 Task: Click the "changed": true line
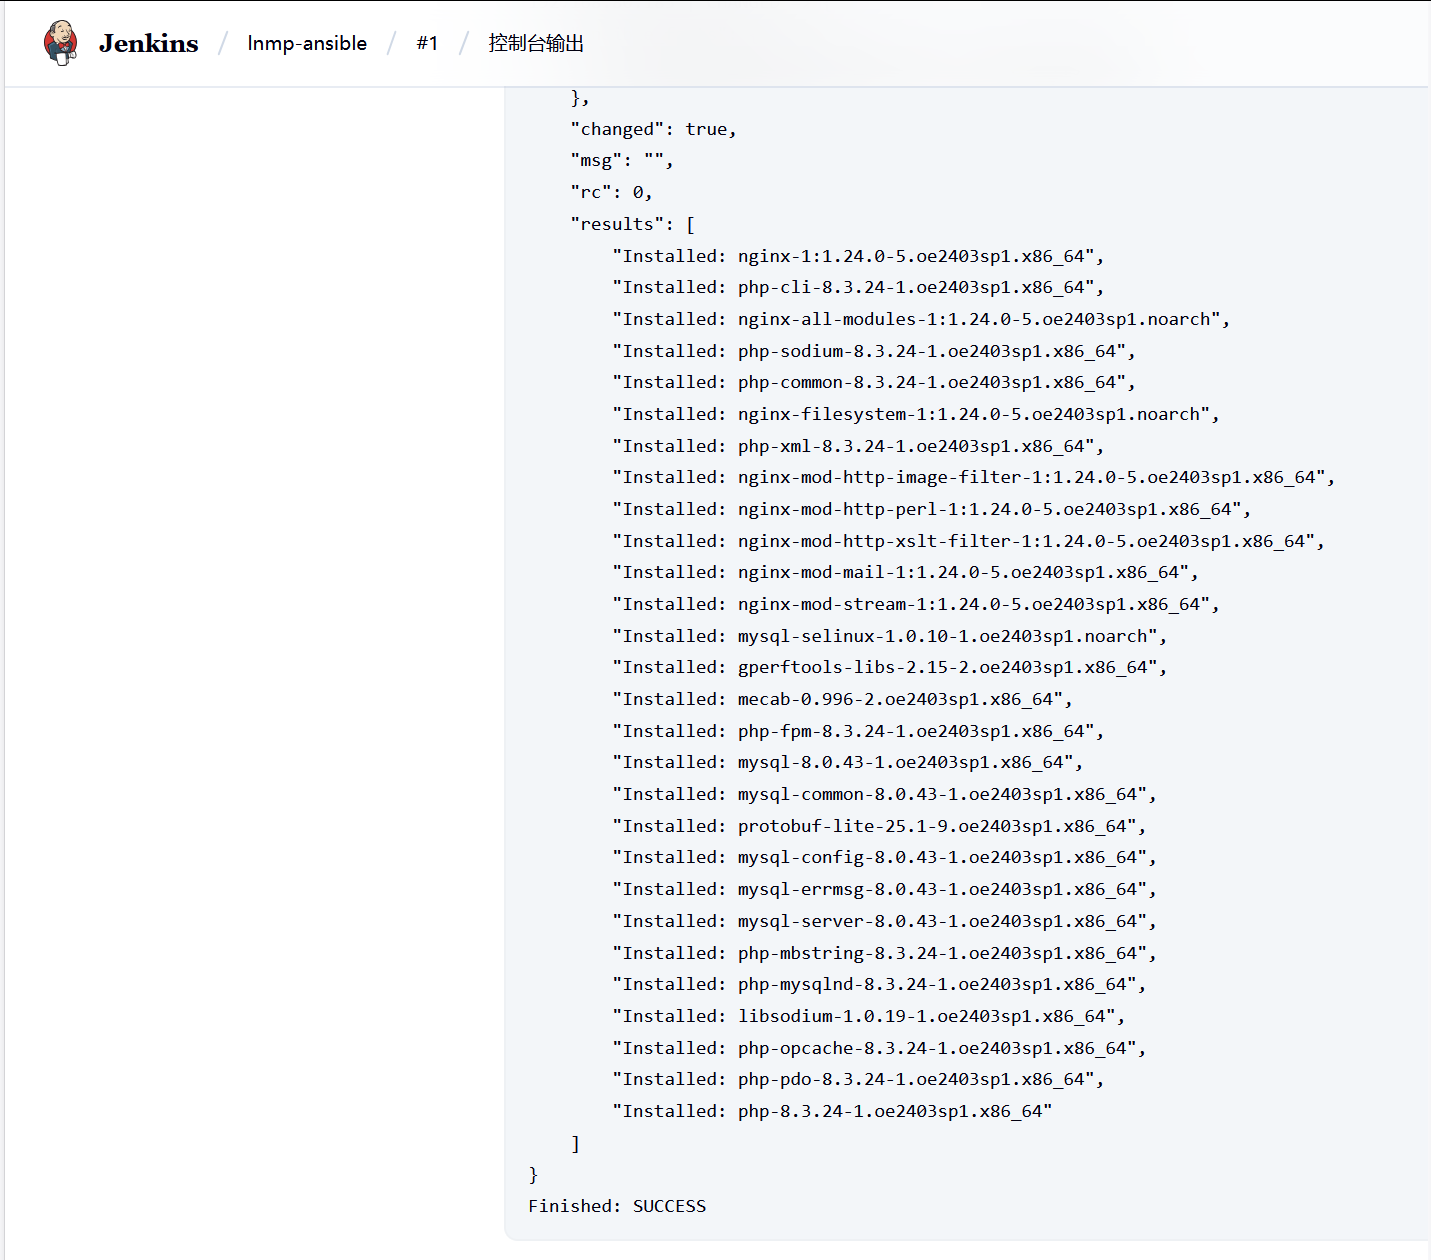pos(653,129)
